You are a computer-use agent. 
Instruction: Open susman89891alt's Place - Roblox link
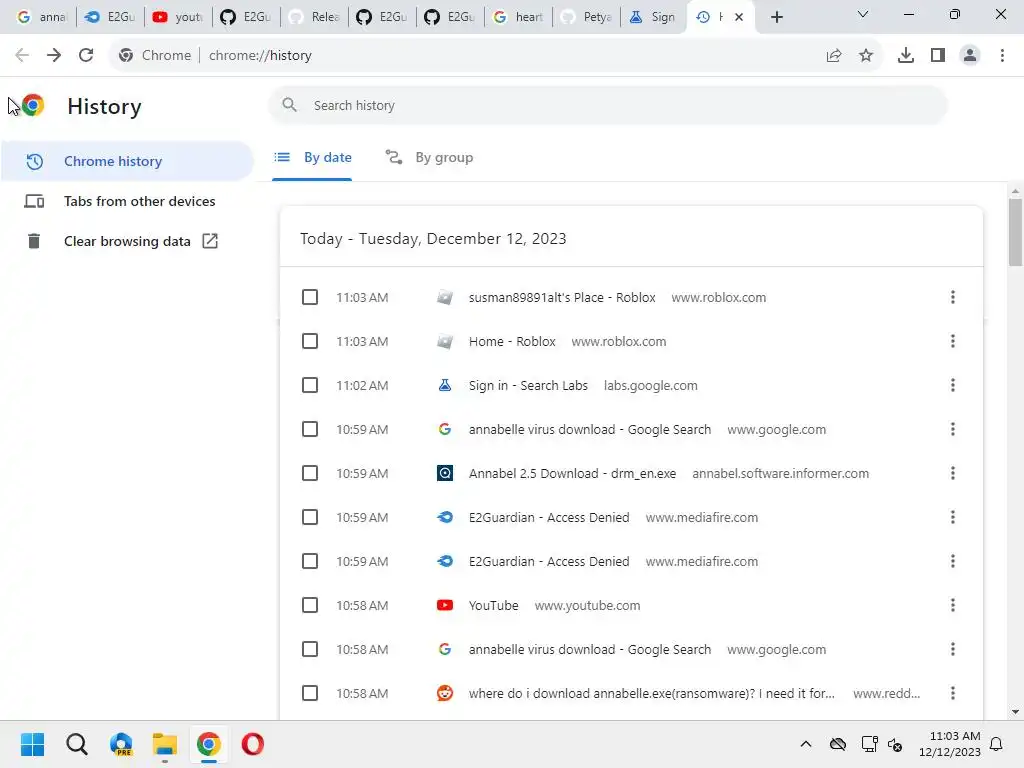pos(562,297)
